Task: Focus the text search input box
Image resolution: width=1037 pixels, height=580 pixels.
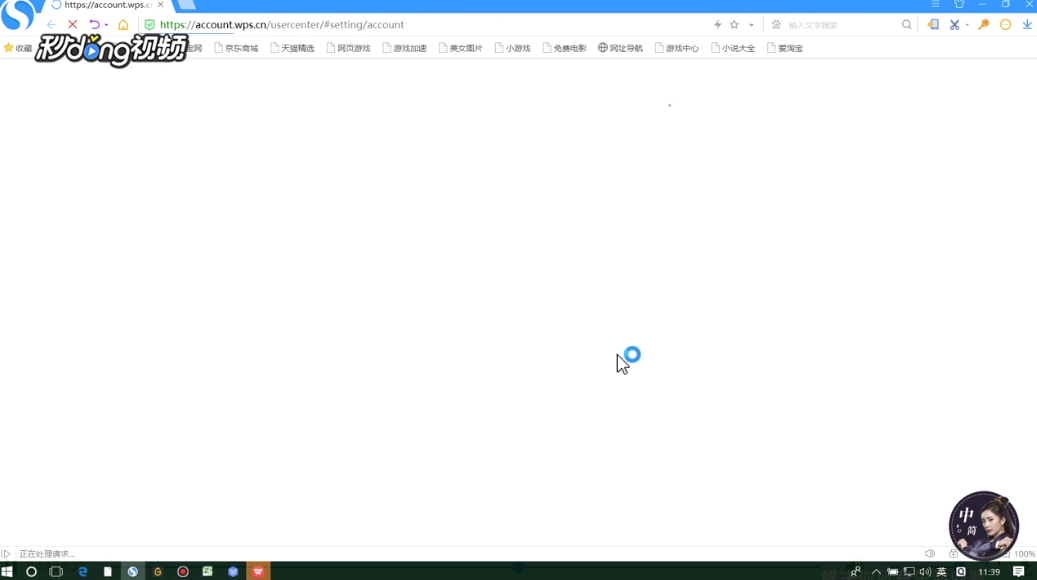Action: [840, 25]
